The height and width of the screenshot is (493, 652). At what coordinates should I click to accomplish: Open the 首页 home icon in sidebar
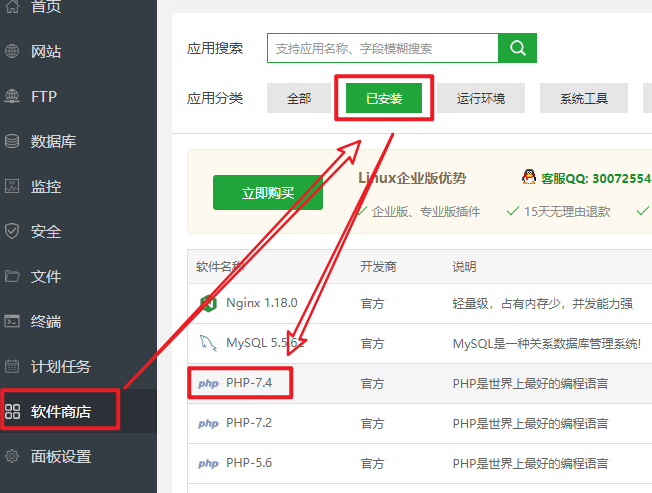pos(12,6)
